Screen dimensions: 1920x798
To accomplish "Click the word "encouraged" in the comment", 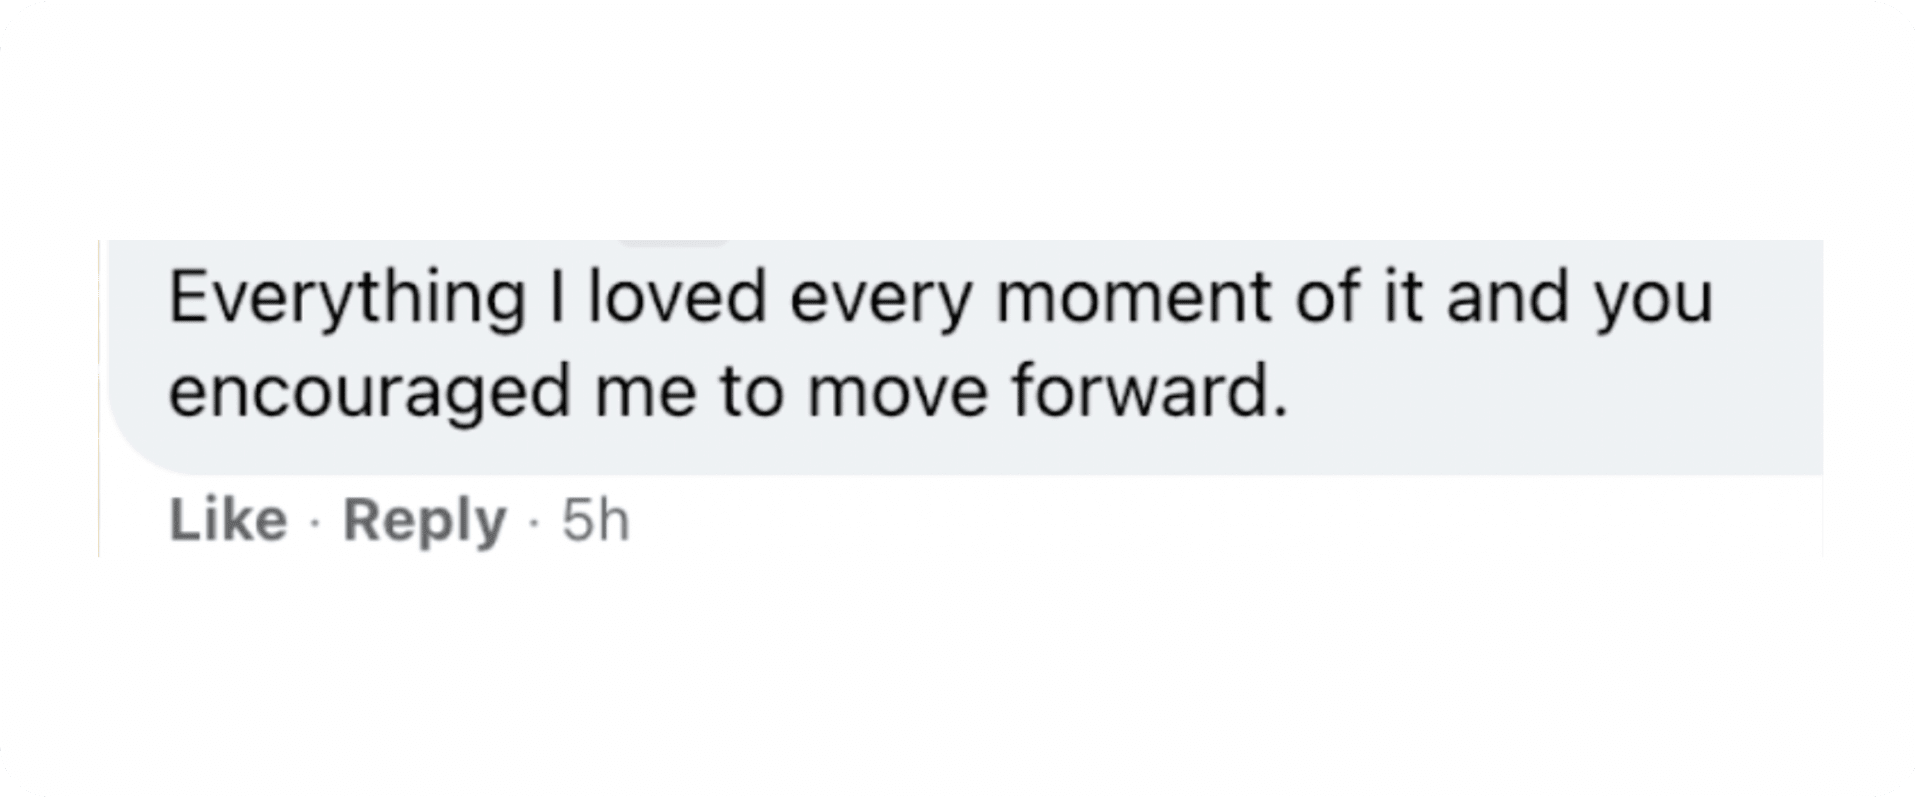I will pos(369,392).
